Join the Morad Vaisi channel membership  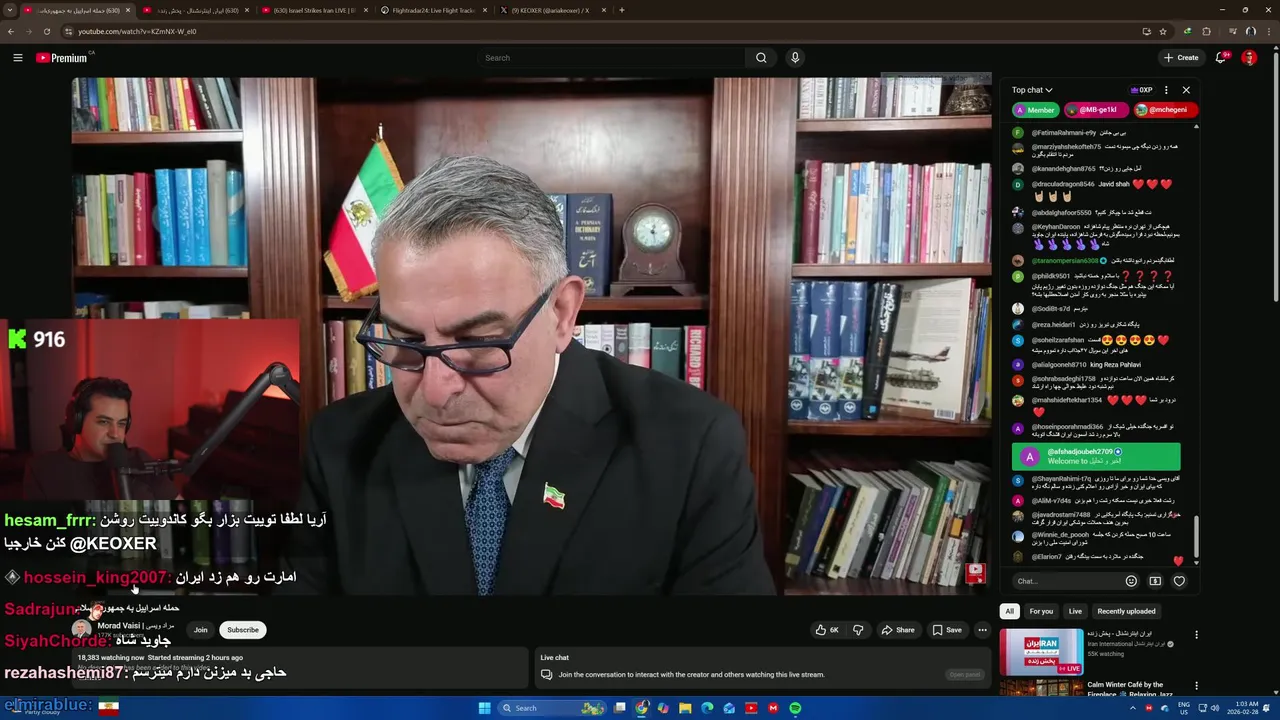[x=201, y=630]
